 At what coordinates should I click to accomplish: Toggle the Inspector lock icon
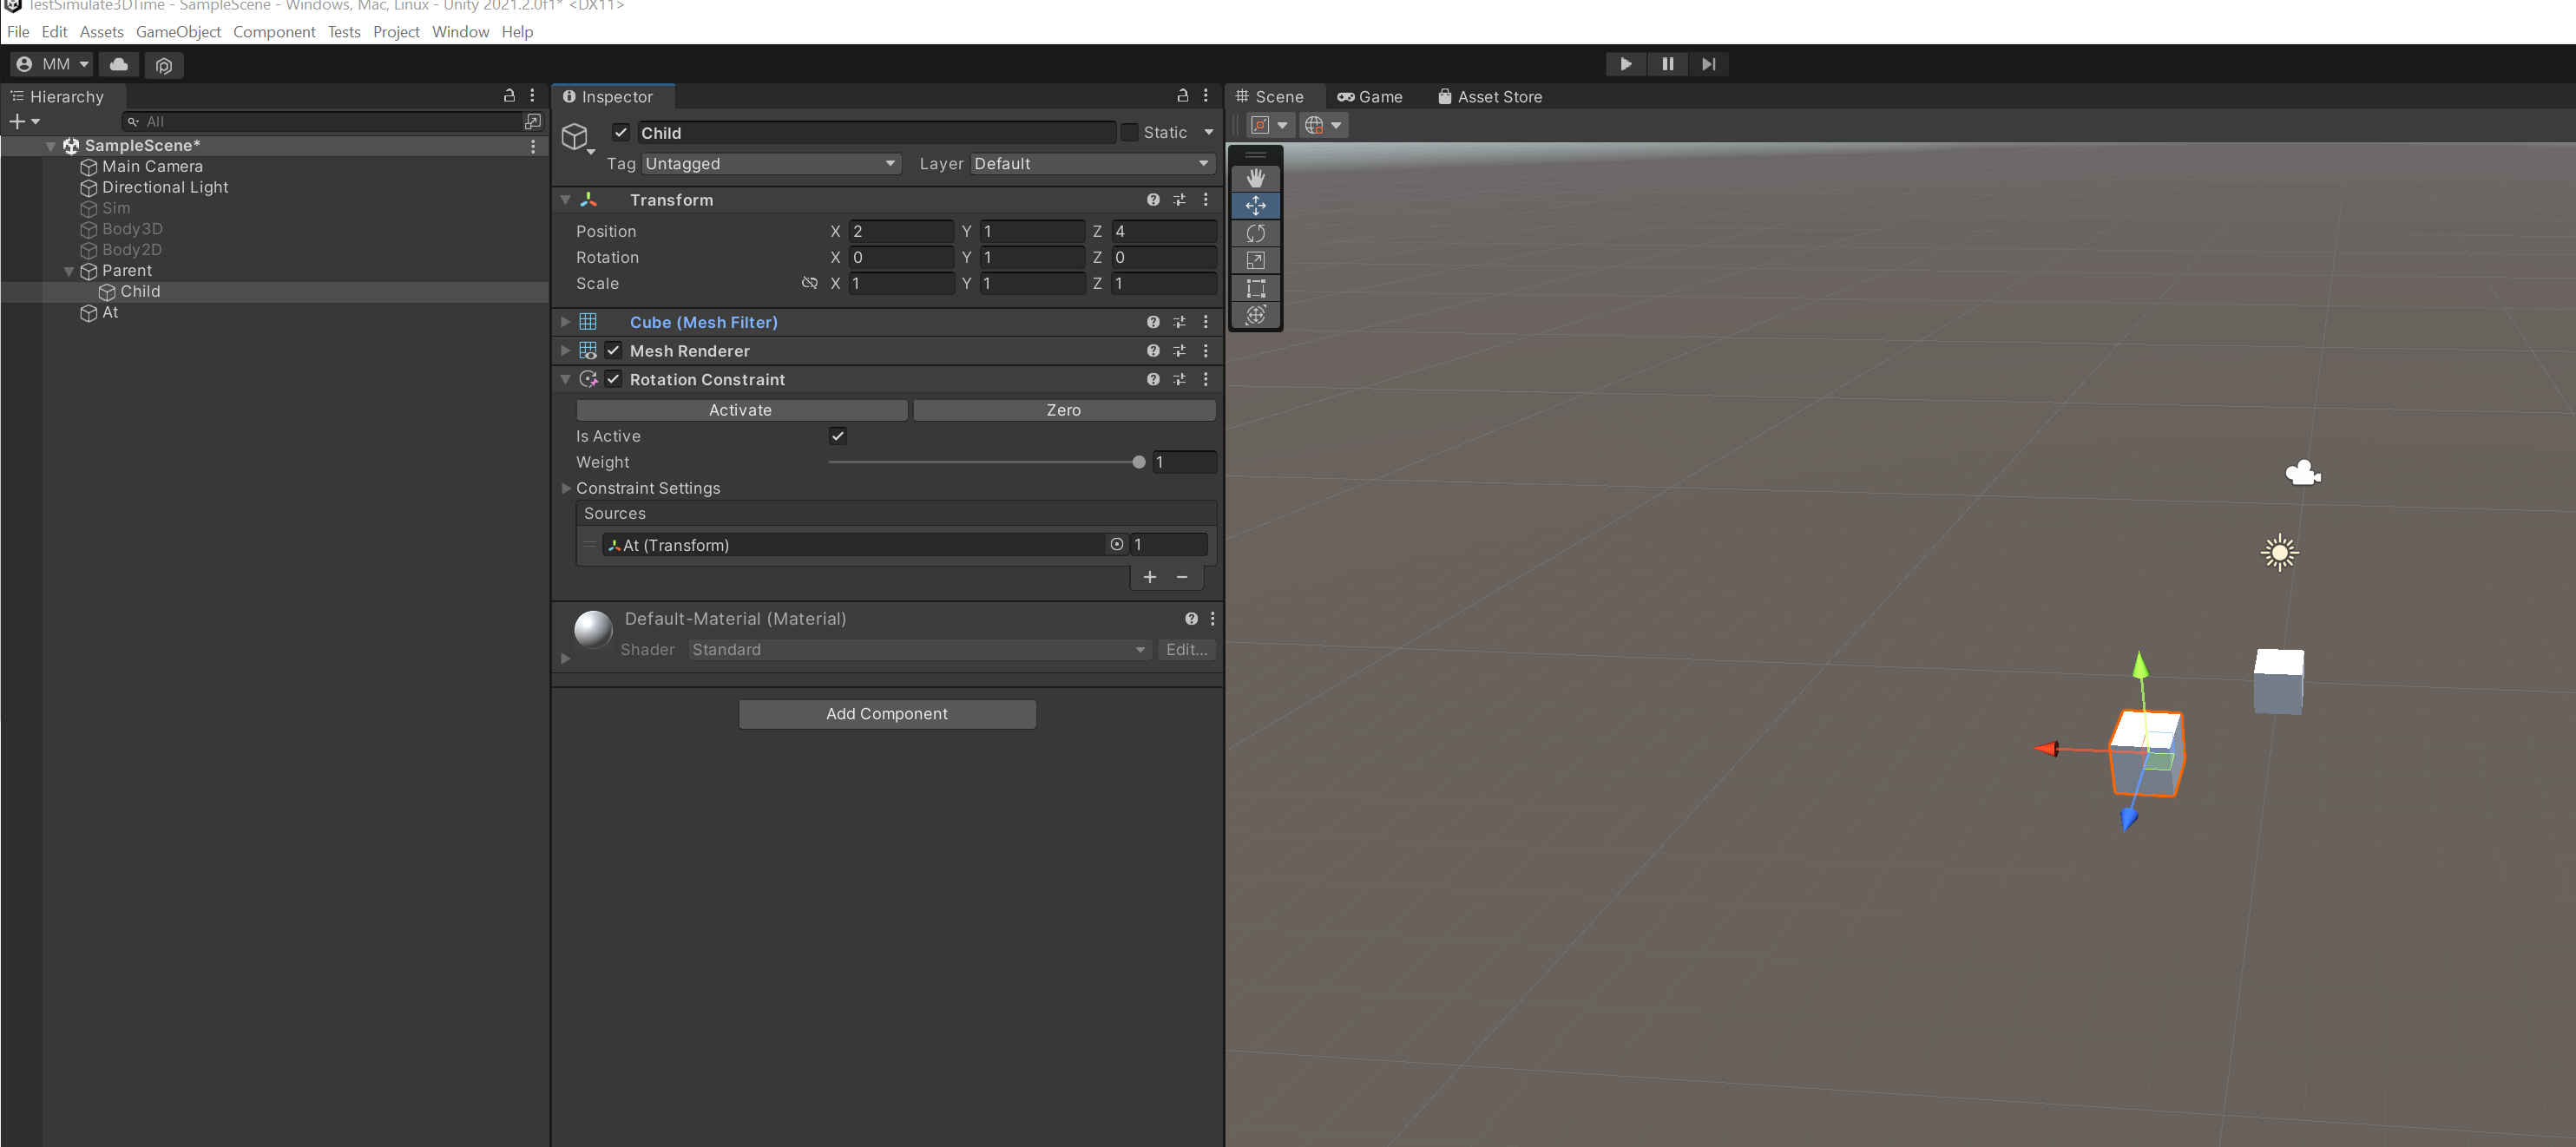(1182, 96)
